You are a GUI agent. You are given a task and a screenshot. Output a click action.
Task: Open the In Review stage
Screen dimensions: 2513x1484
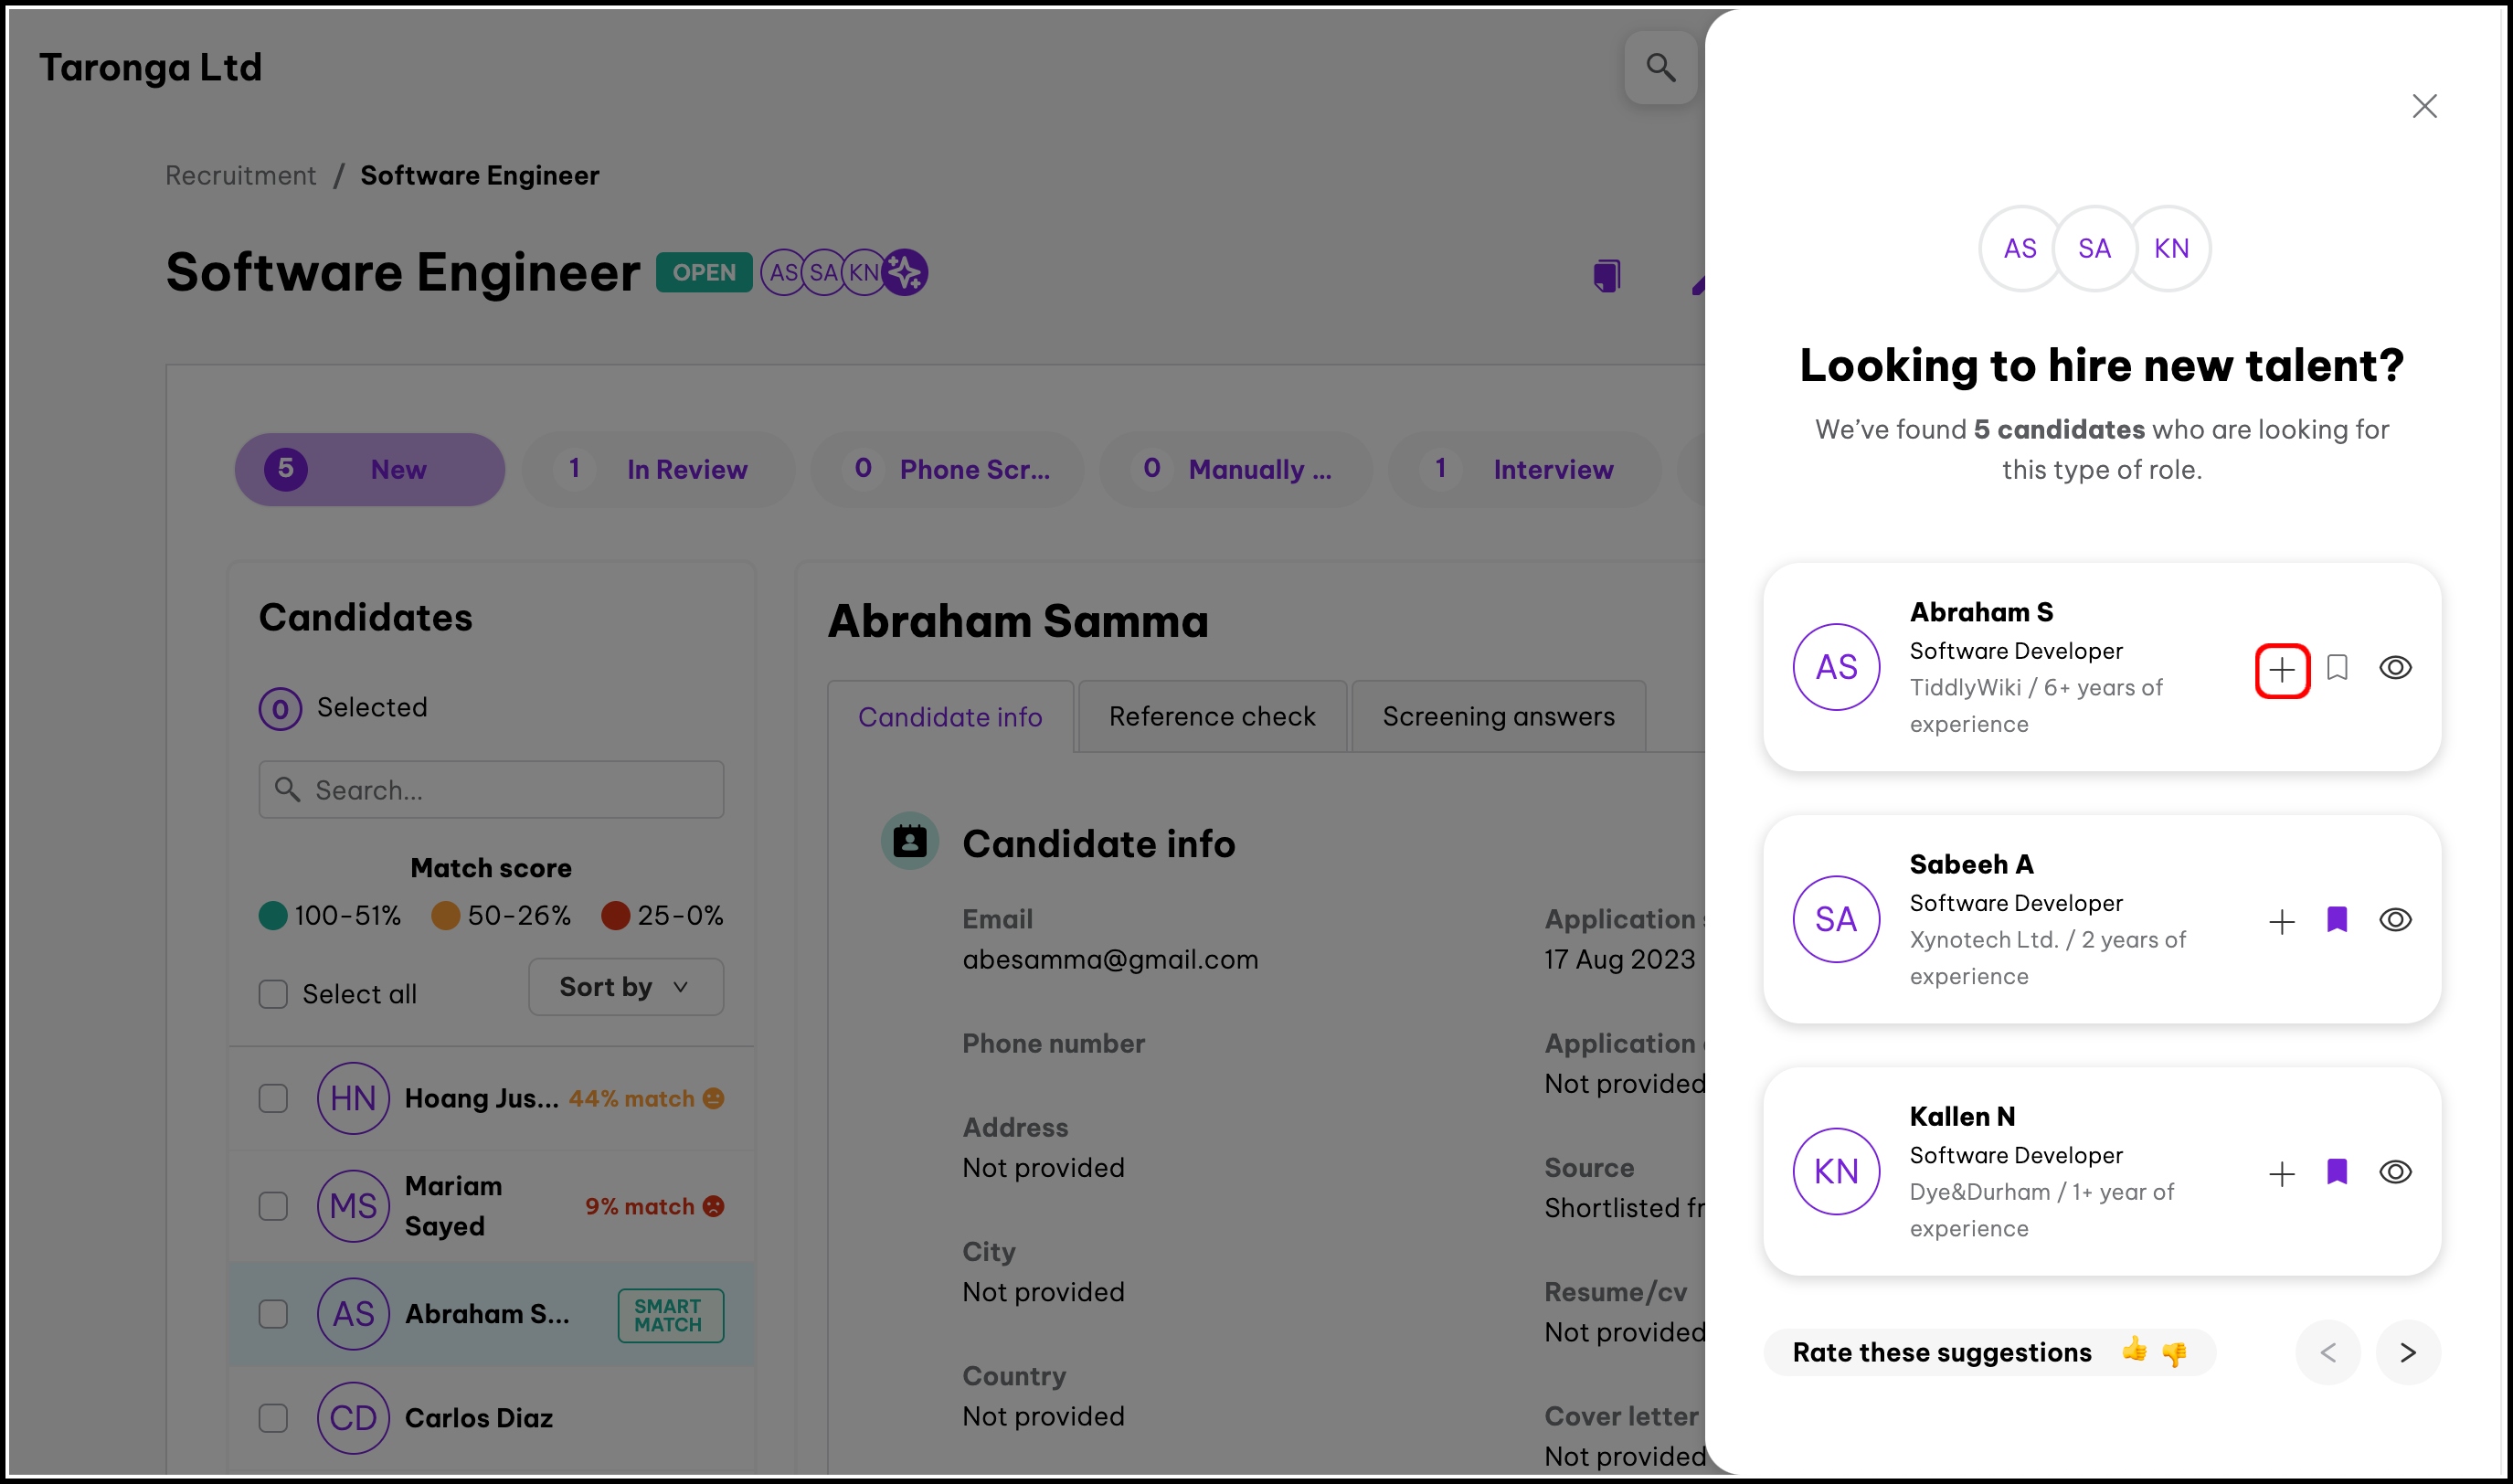pos(658,469)
